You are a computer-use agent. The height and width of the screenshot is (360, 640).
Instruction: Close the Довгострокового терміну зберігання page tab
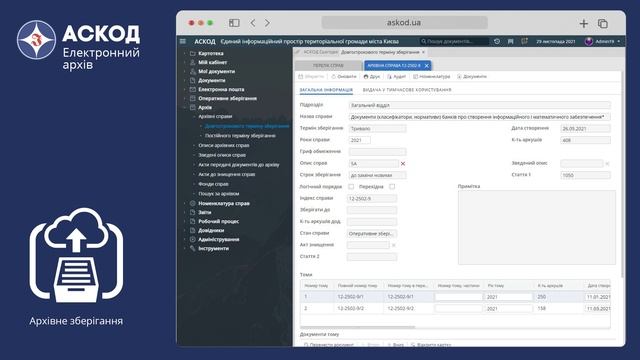click(423, 52)
